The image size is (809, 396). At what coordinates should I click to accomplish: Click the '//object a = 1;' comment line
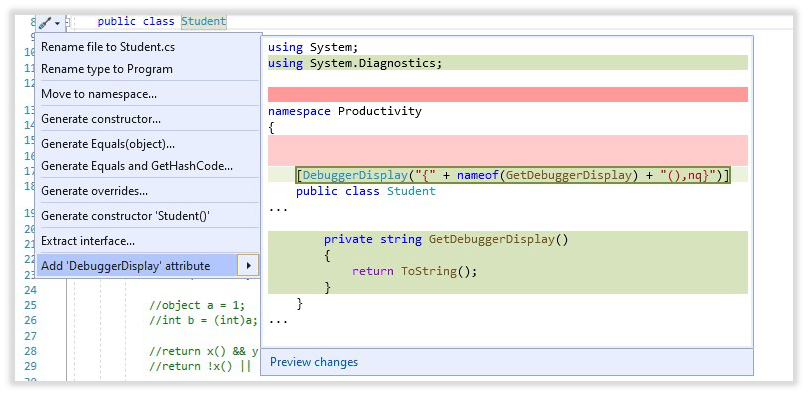pyautogui.click(x=197, y=305)
